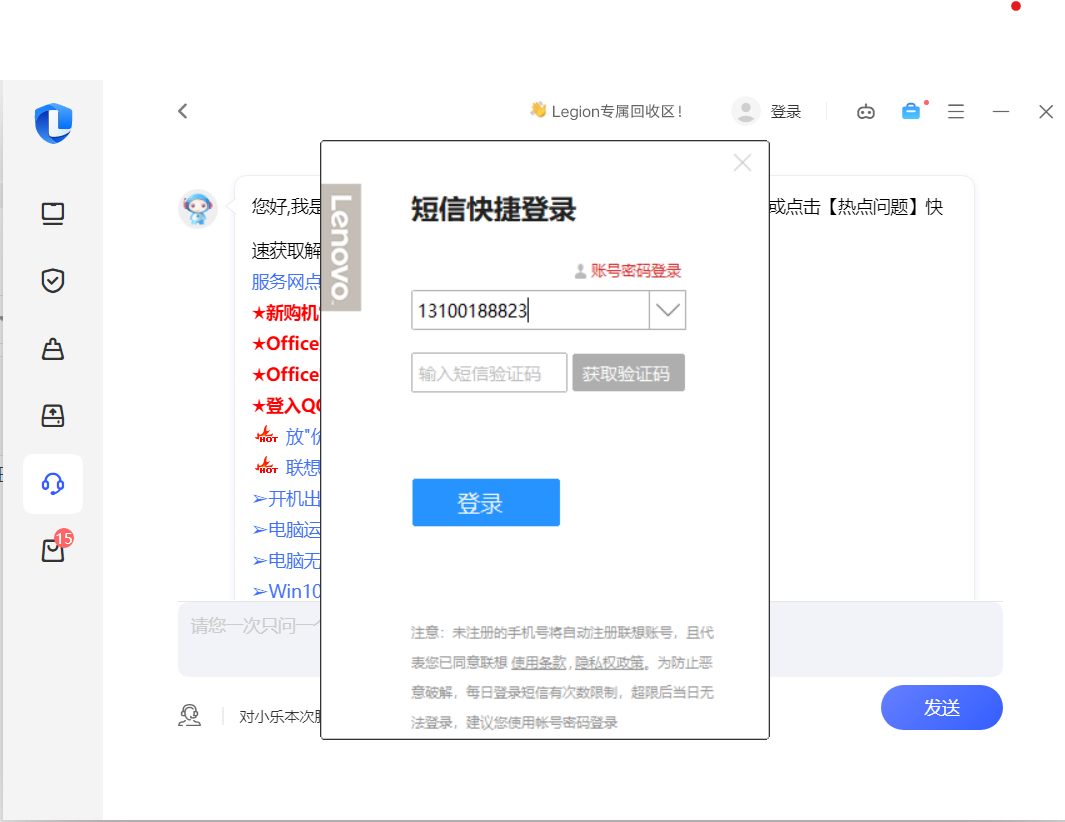Open the robot assistant icon in header
The height and width of the screenshot is (822, 1065).
pyautogui.click(x=866, y=111)
